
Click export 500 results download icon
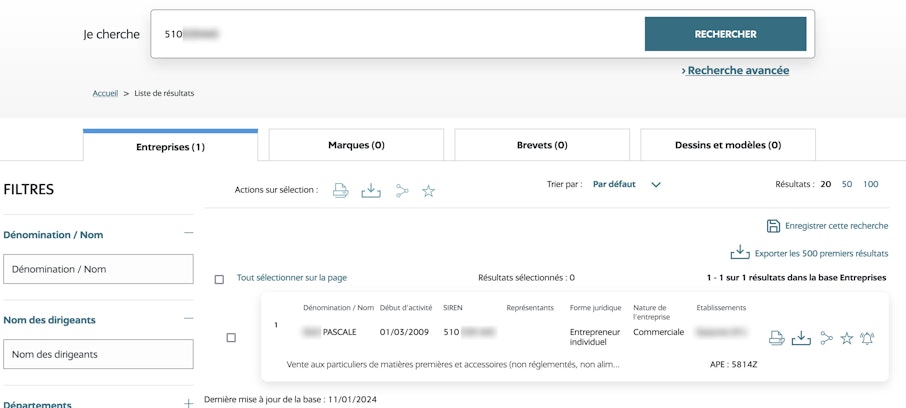740,253
